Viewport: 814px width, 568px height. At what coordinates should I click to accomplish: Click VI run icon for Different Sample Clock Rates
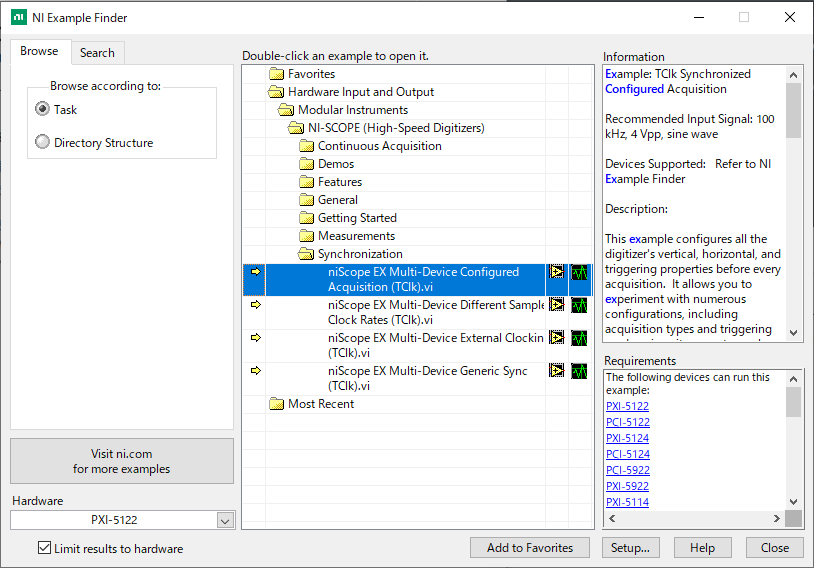pyautogui.click(x=557, y=305)
